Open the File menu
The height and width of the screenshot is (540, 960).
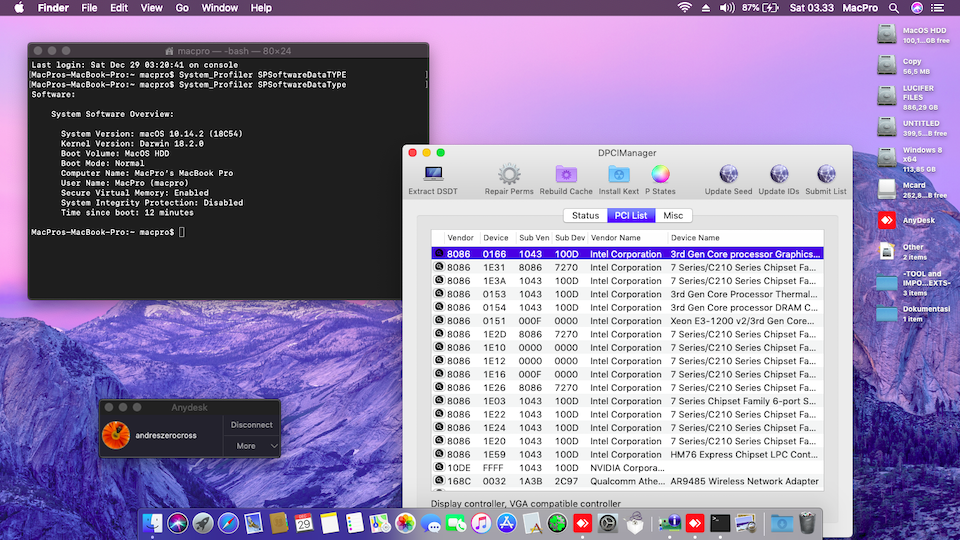click(x=89, y=8)
